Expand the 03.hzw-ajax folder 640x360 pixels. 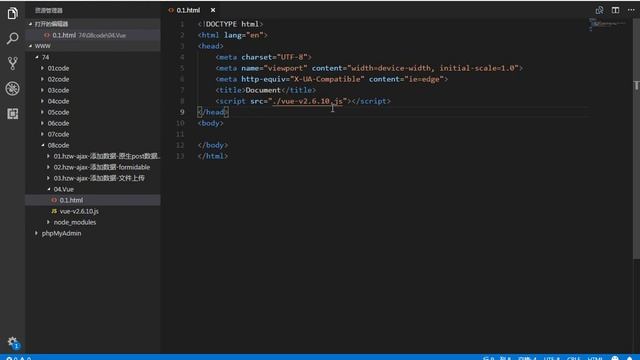point(49,178)
